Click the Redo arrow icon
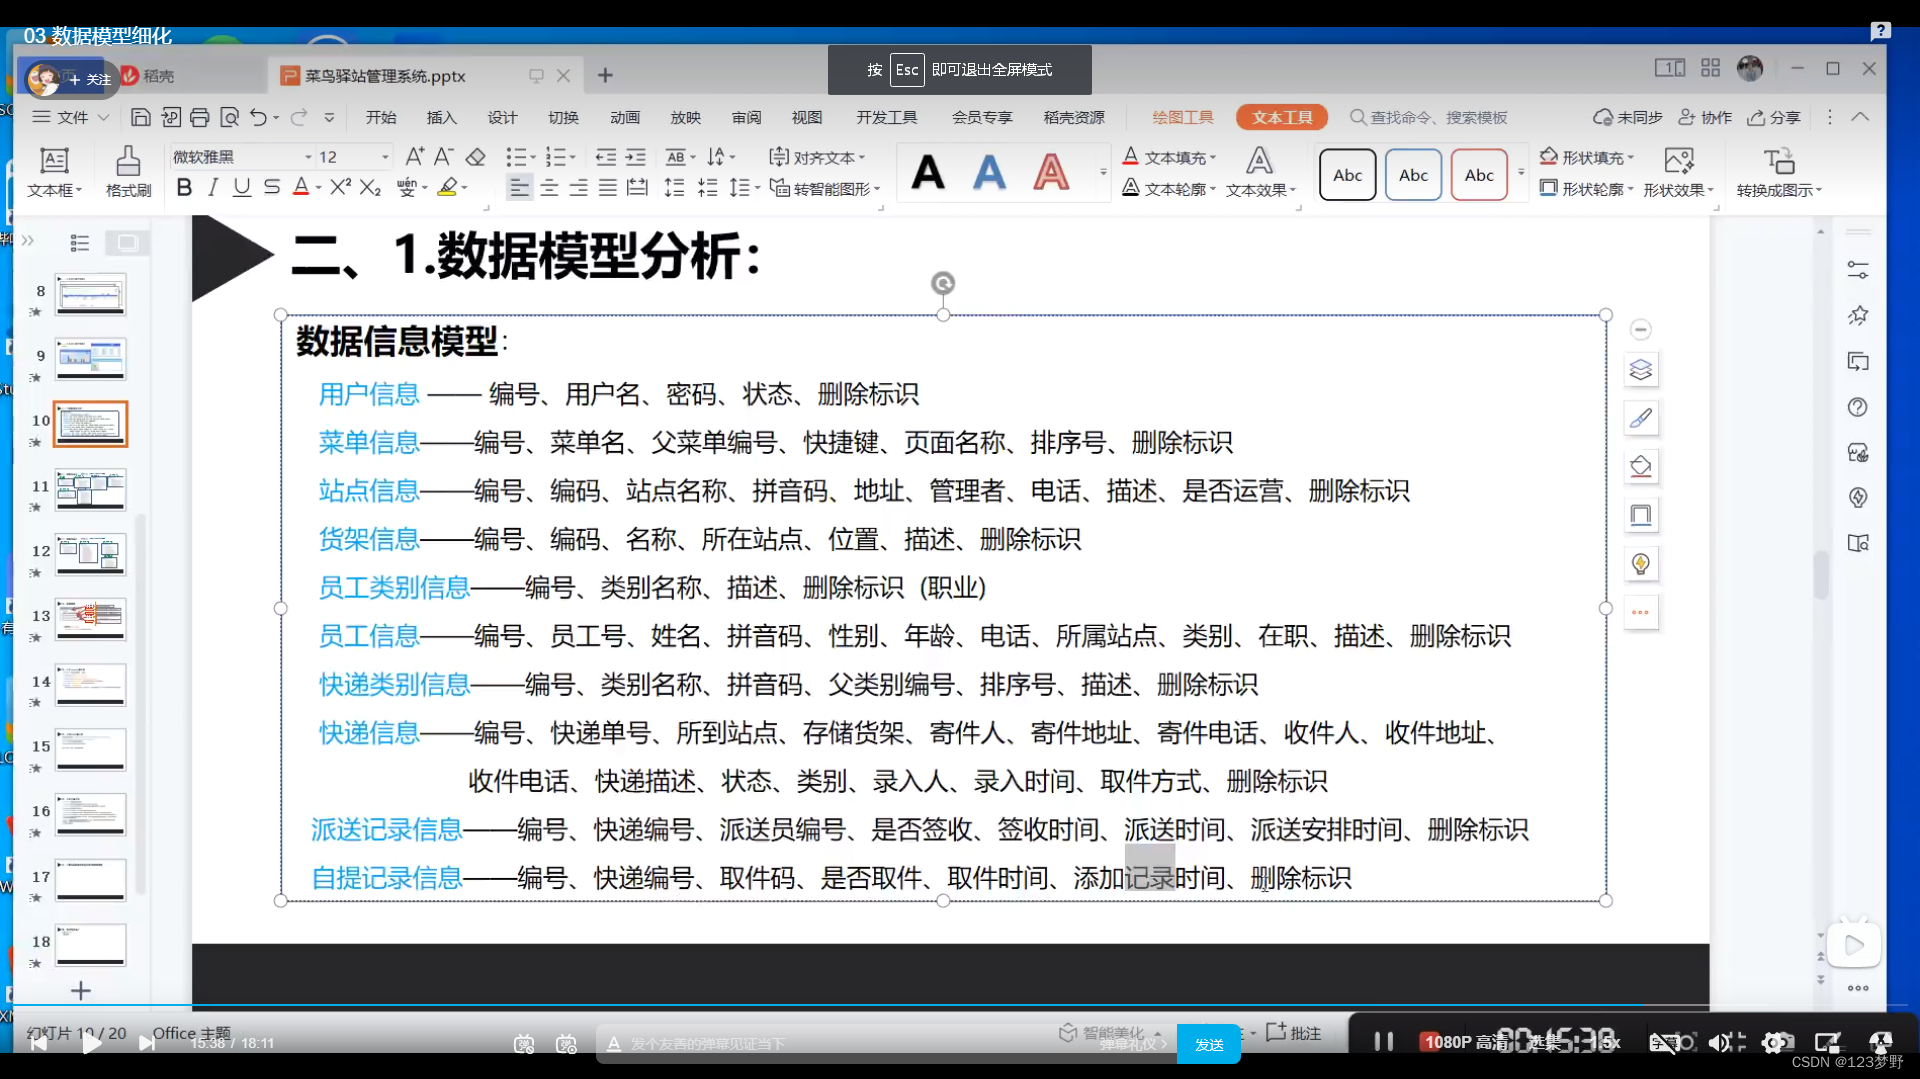Viewport: 1920px width, 1079px height. tap(298, 118)
